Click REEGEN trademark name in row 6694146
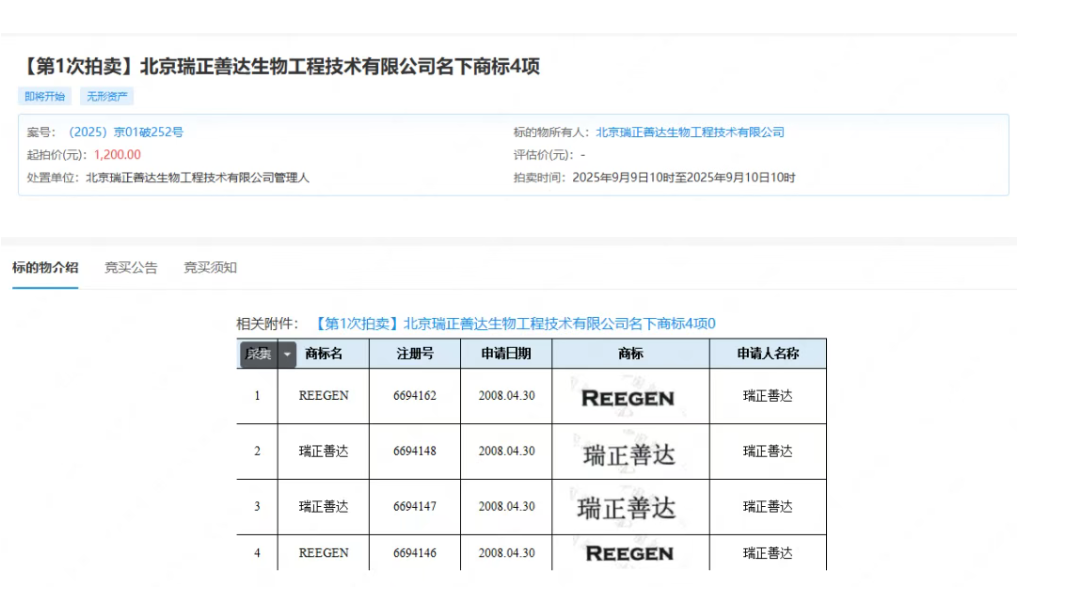The image size is (1065, 600). 323,553
